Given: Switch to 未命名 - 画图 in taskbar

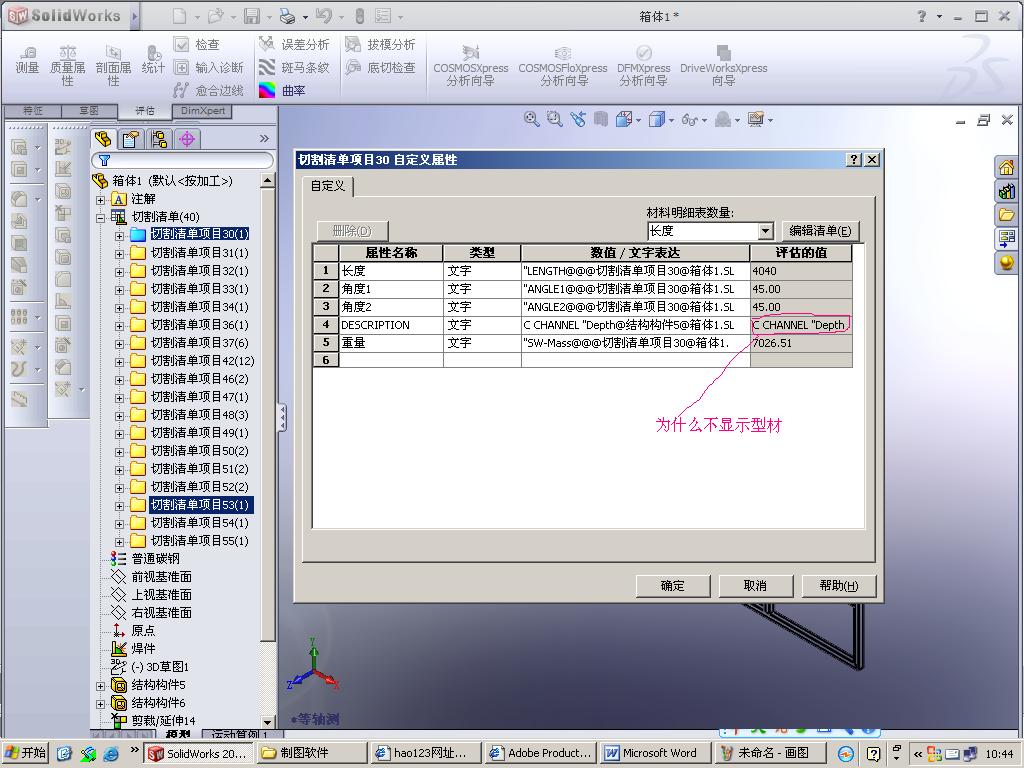Looking at the screenshot, I should click(772, 753).
